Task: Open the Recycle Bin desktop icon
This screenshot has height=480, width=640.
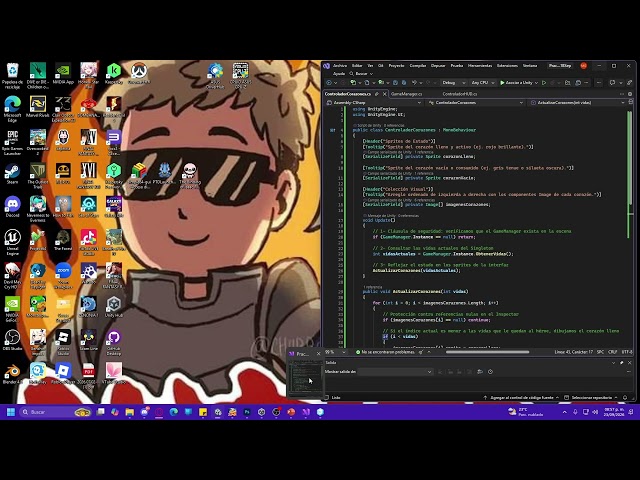Action: click(x=12, y=75)
